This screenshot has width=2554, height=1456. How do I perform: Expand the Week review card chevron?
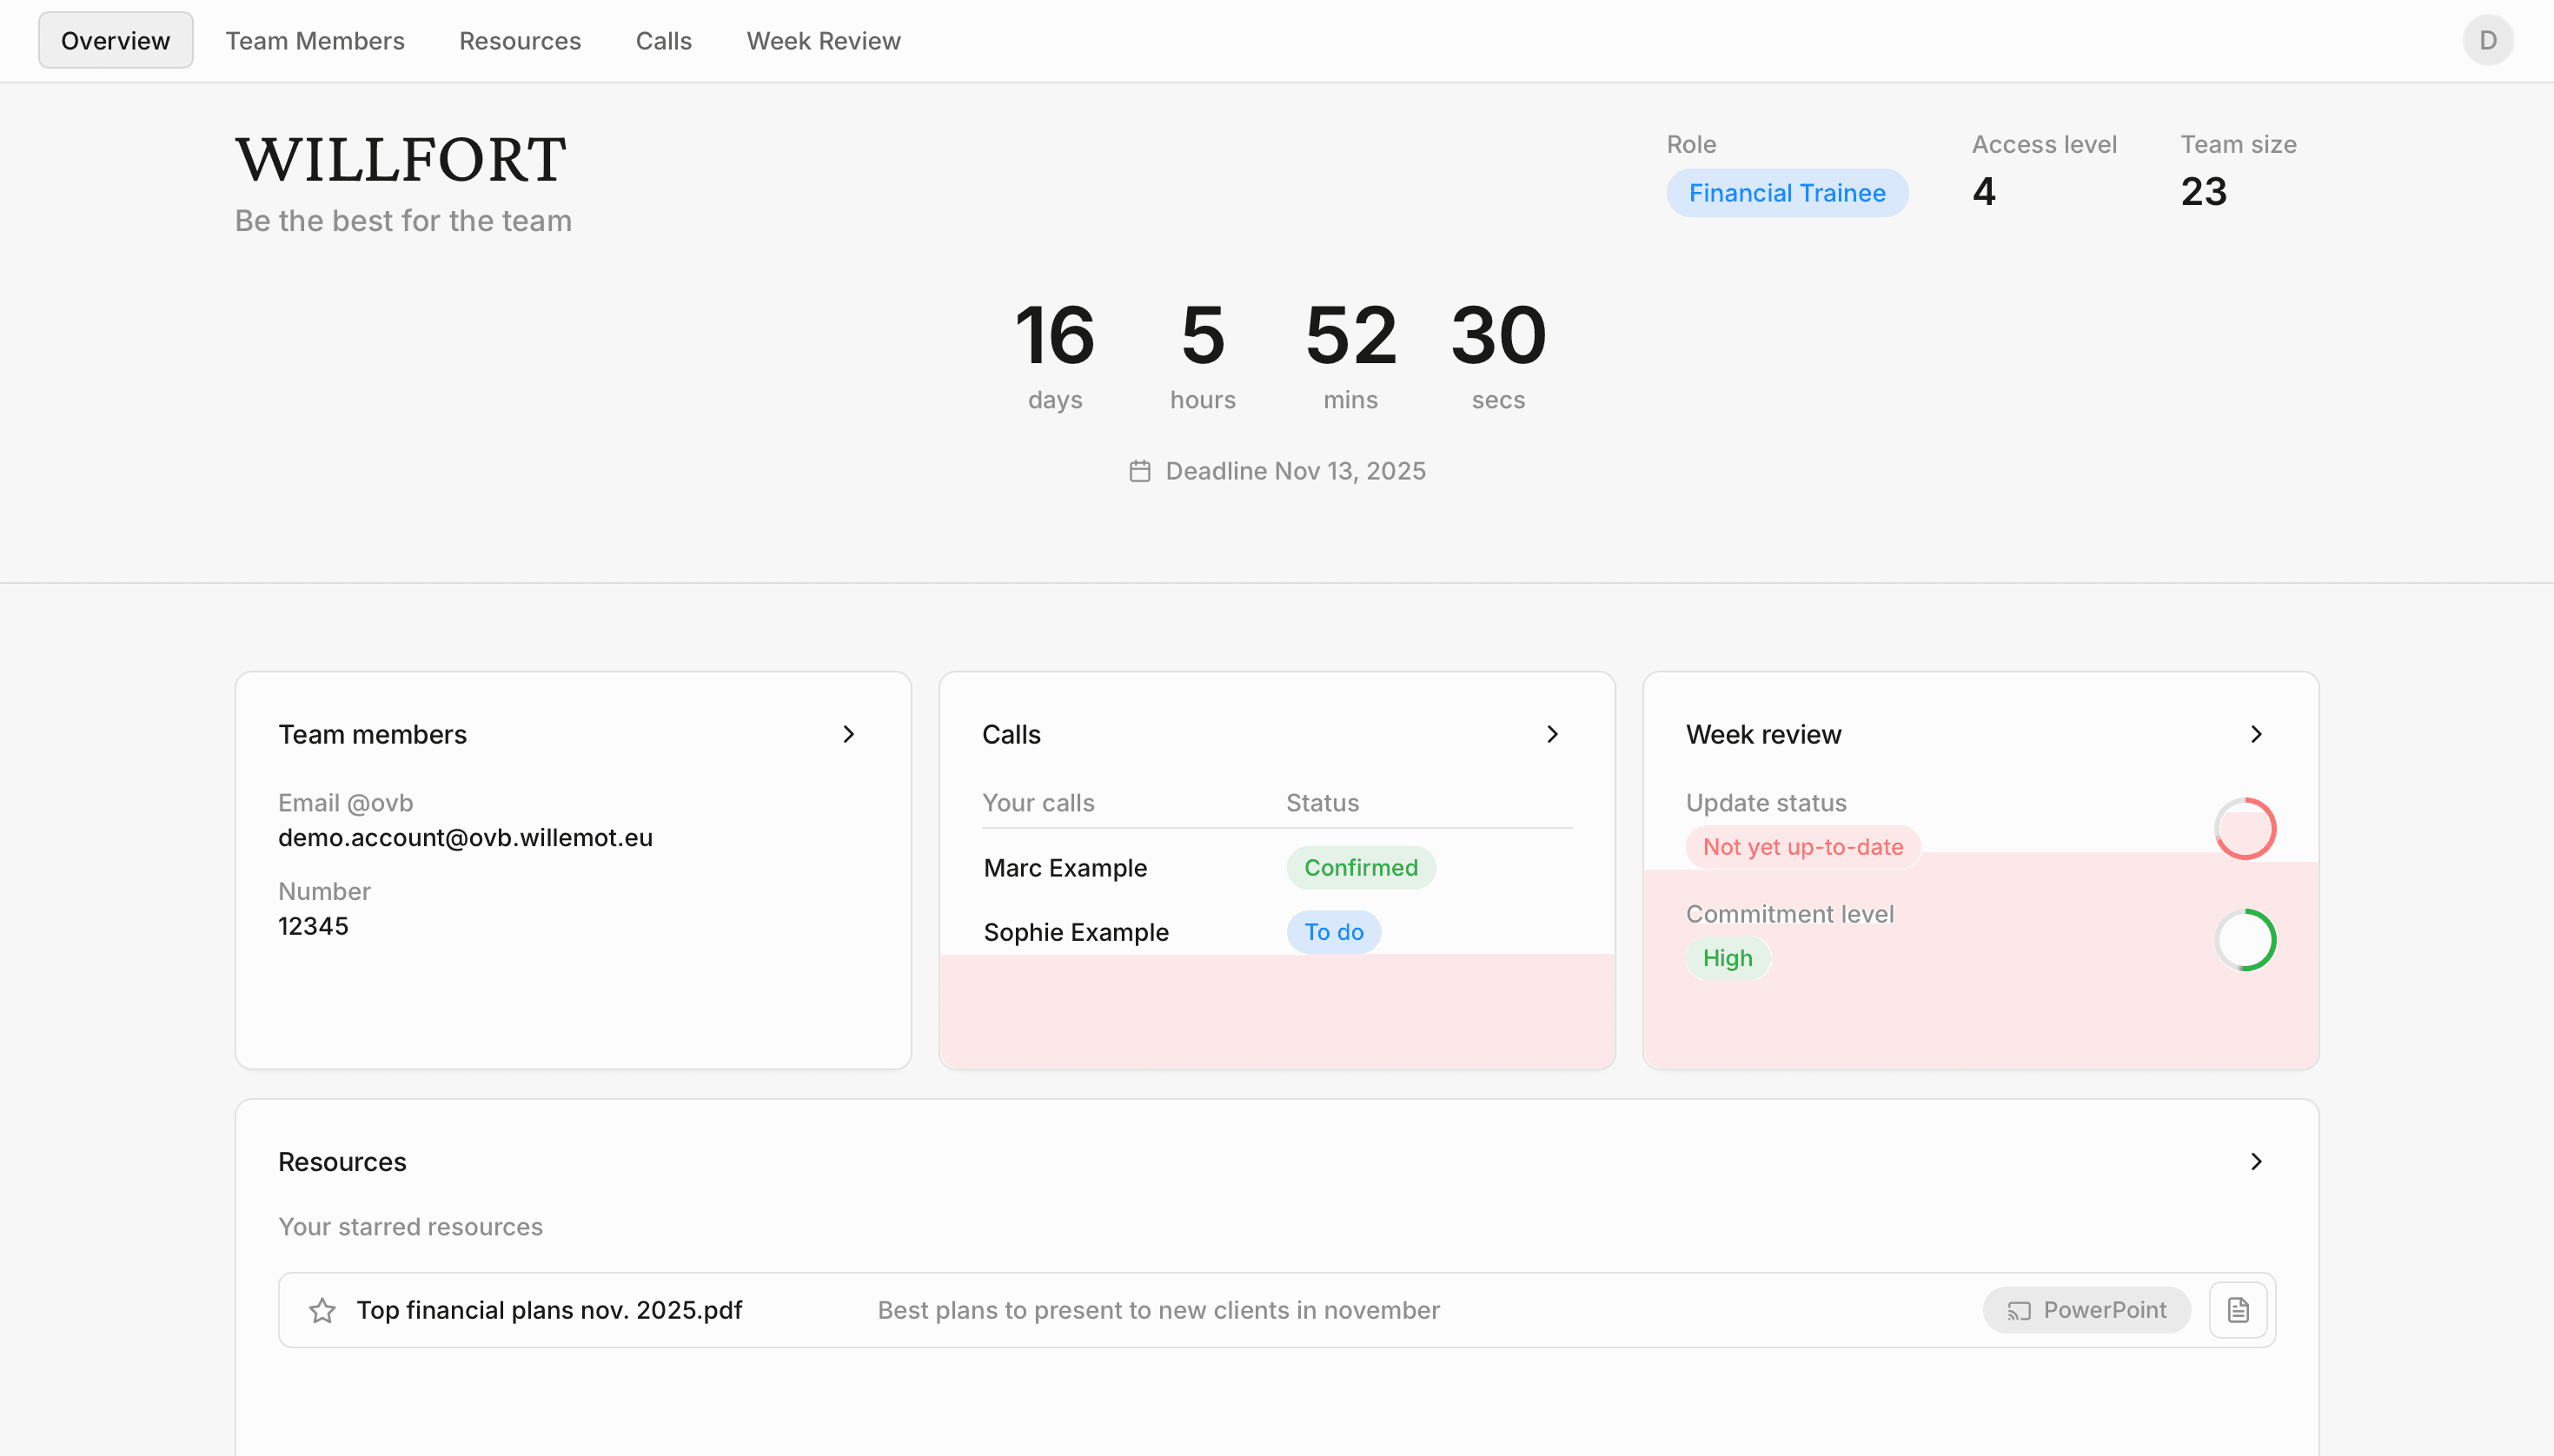point(2256,734)
